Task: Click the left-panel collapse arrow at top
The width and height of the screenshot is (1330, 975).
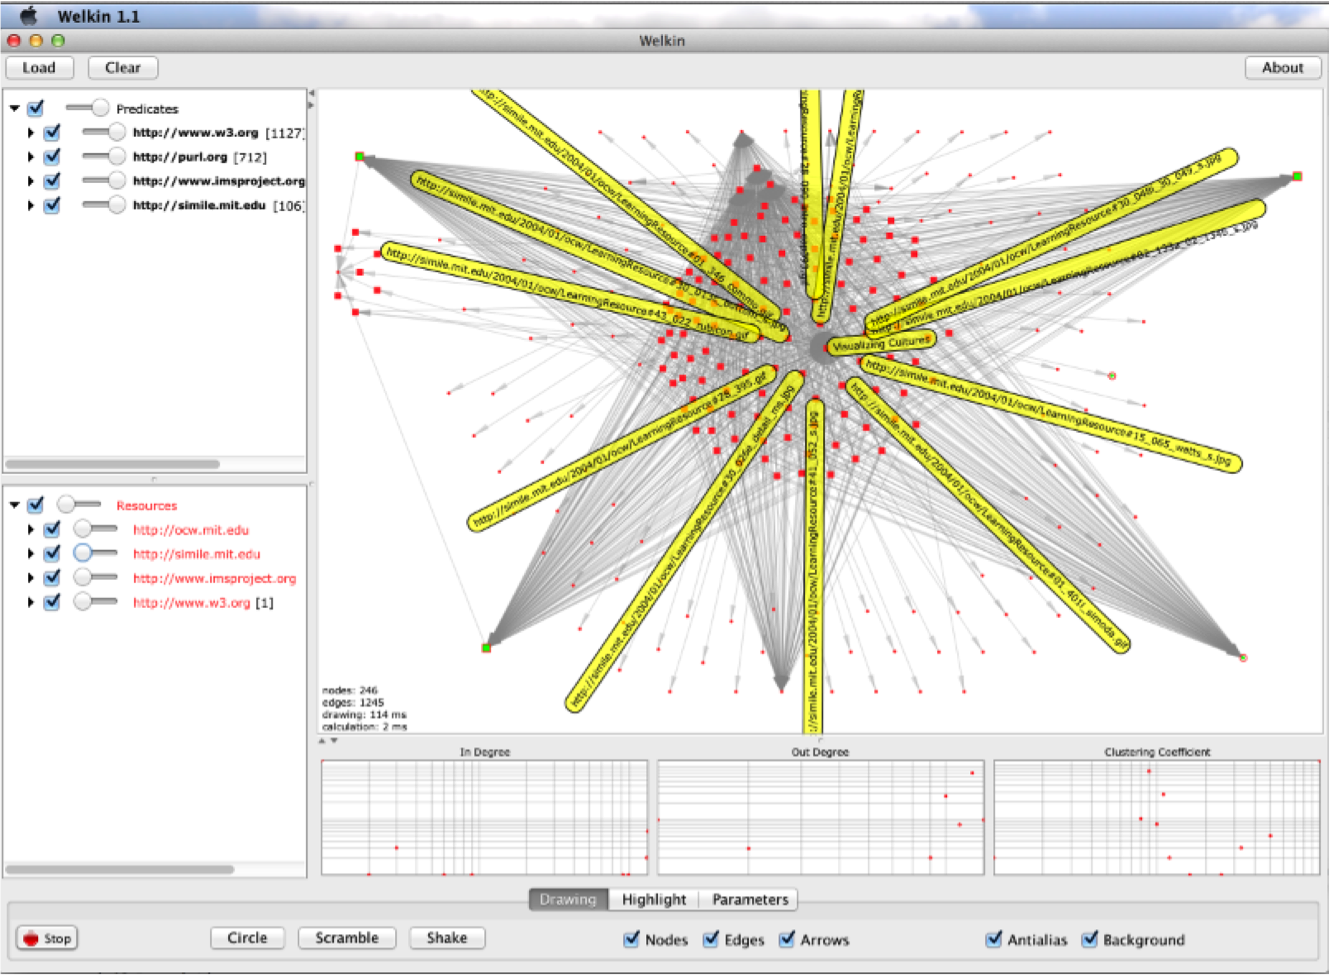Action: (x=311, y=93)
